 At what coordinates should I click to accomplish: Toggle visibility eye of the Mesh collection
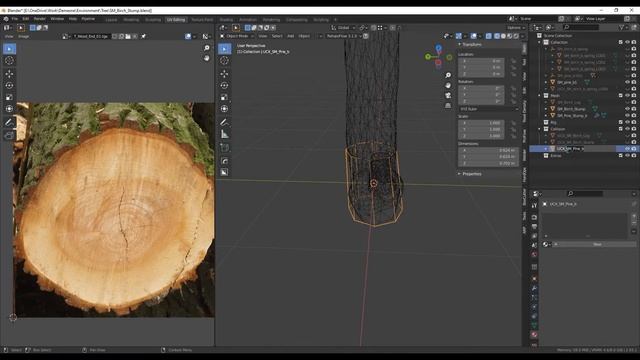coord(627,96)
